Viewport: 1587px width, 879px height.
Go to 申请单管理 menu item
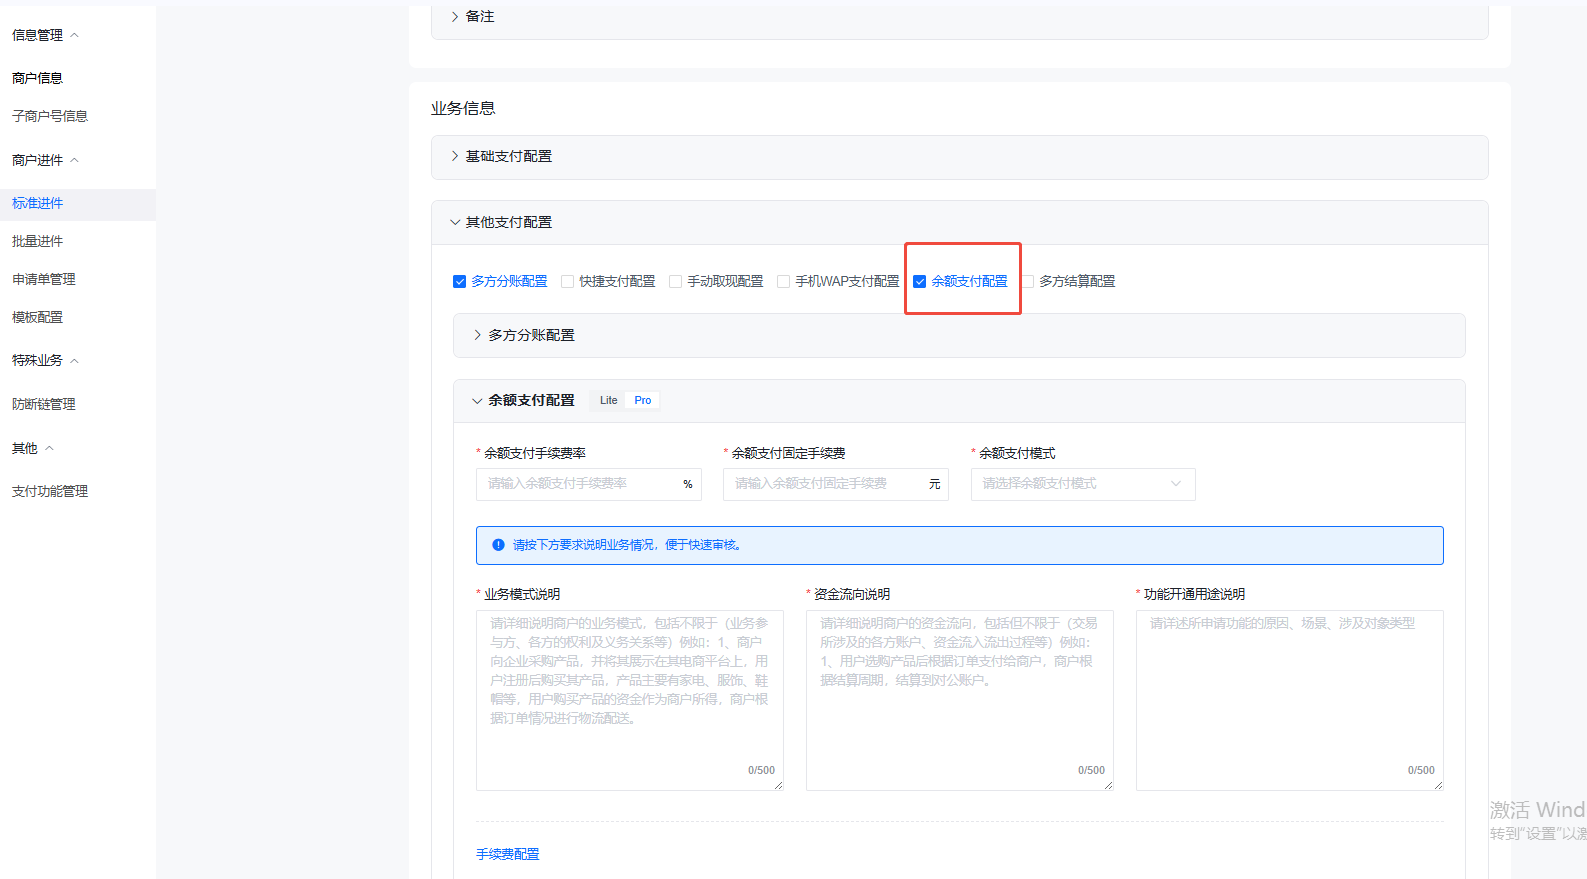coord(44,279)
